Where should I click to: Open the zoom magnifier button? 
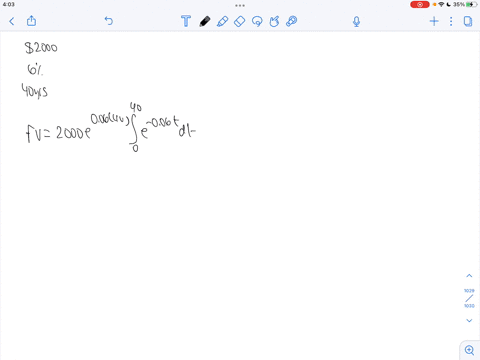coord(470,350)
